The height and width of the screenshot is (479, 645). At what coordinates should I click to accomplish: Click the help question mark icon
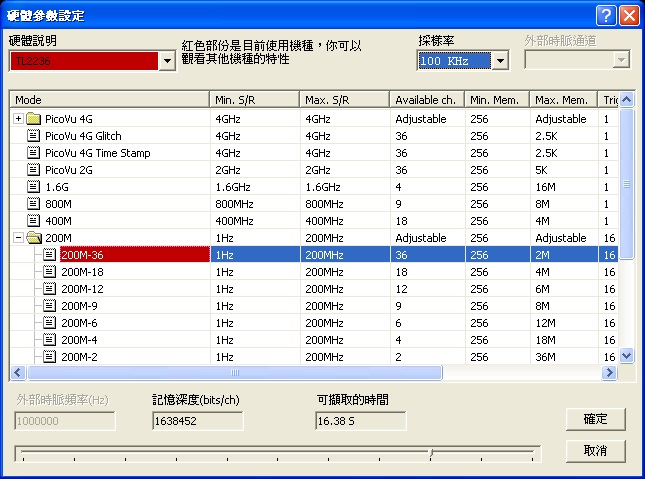click(x=606, y=16)
